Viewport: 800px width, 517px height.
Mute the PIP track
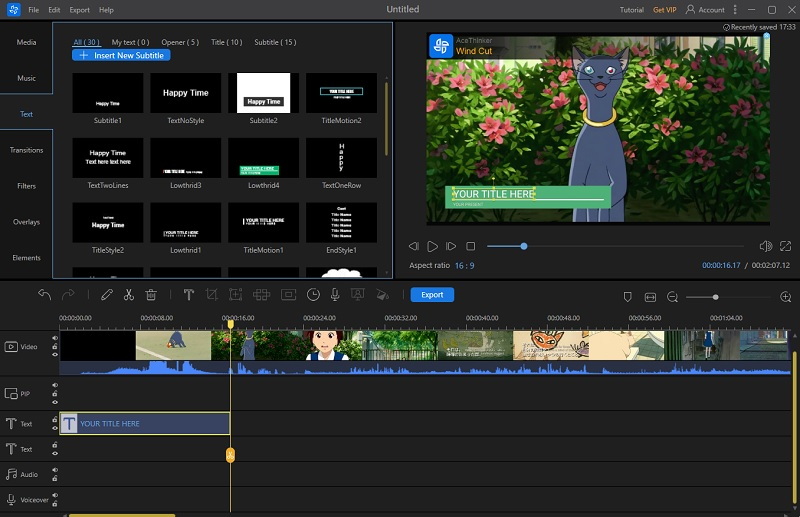[55, 385]
